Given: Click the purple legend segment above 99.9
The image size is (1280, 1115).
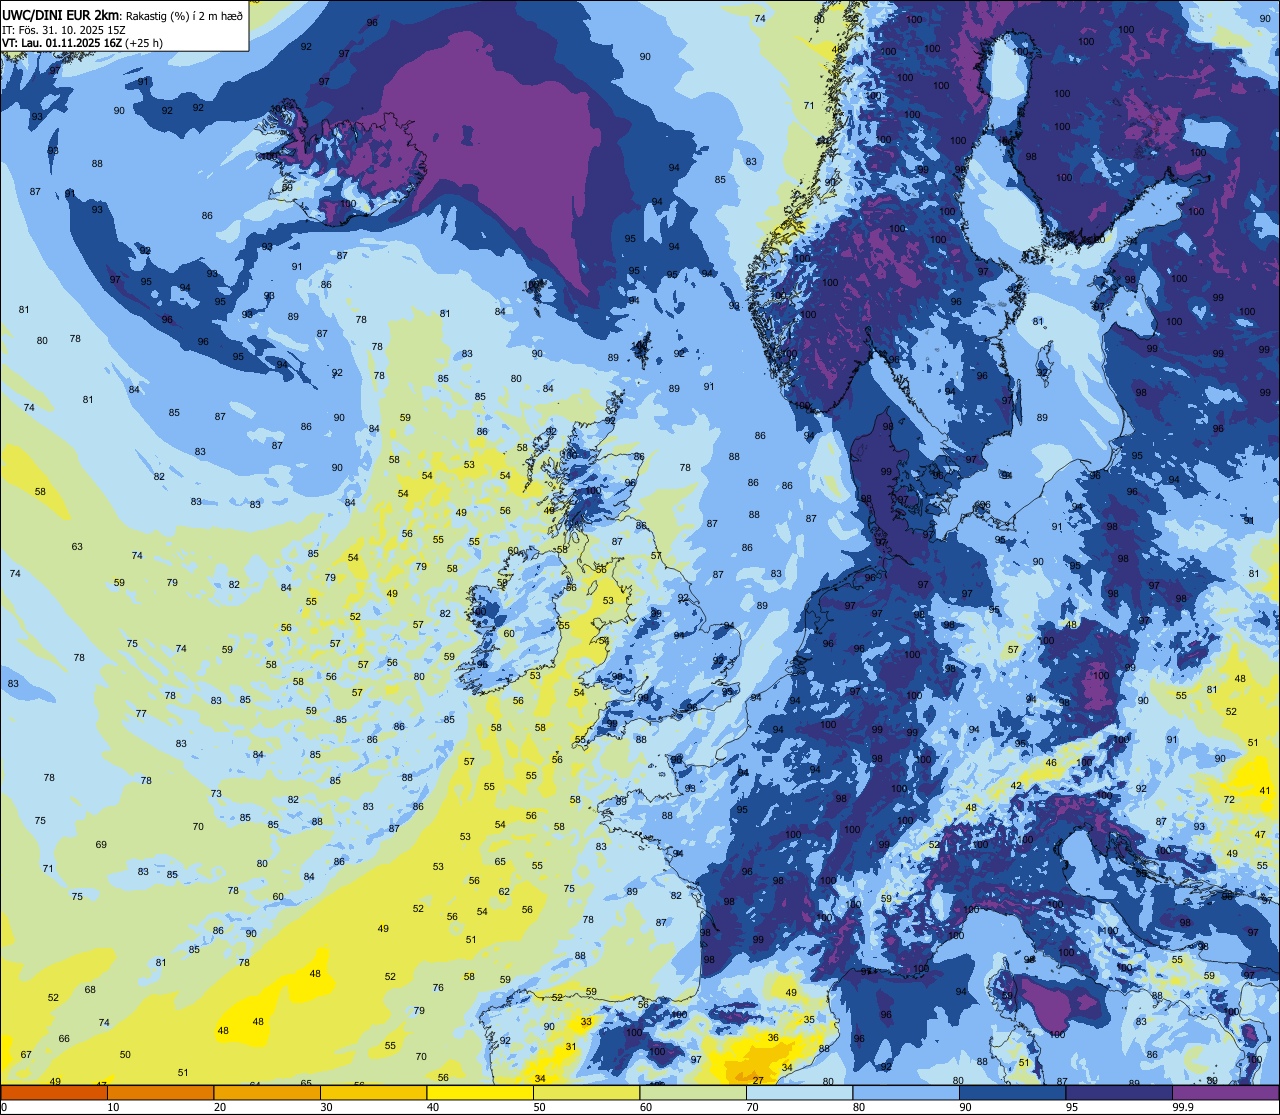Looking at the screenshot, I should 1225,1093.
